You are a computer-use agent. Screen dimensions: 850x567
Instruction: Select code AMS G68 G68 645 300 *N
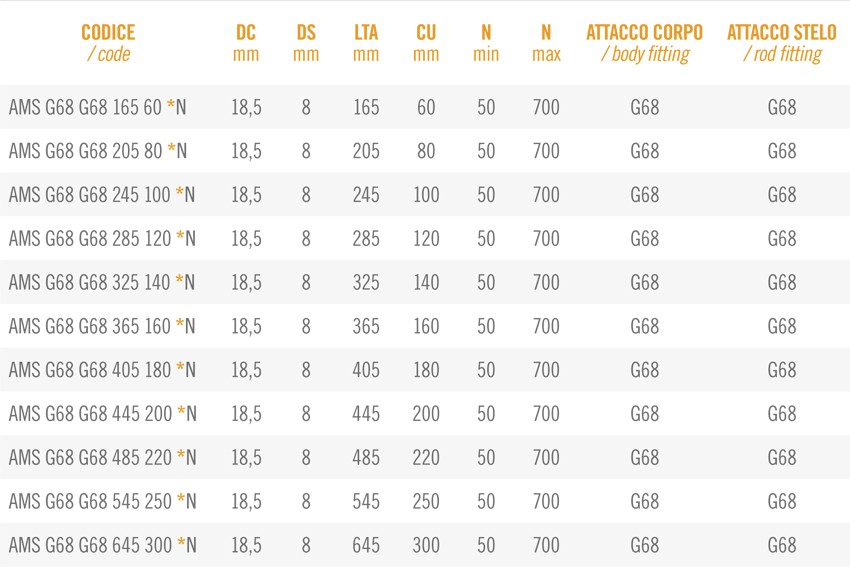102,545
